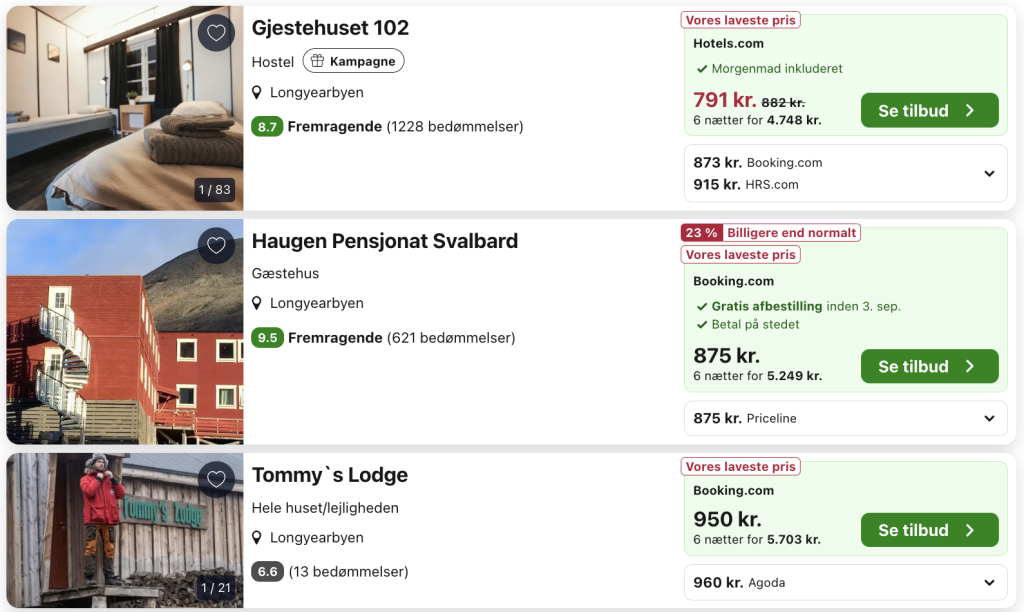Image resolution: width=1024 pixels, height=612 pixels.
Task: Click the 9.5 Fremragende rating badge
Action: click(267, 338)
